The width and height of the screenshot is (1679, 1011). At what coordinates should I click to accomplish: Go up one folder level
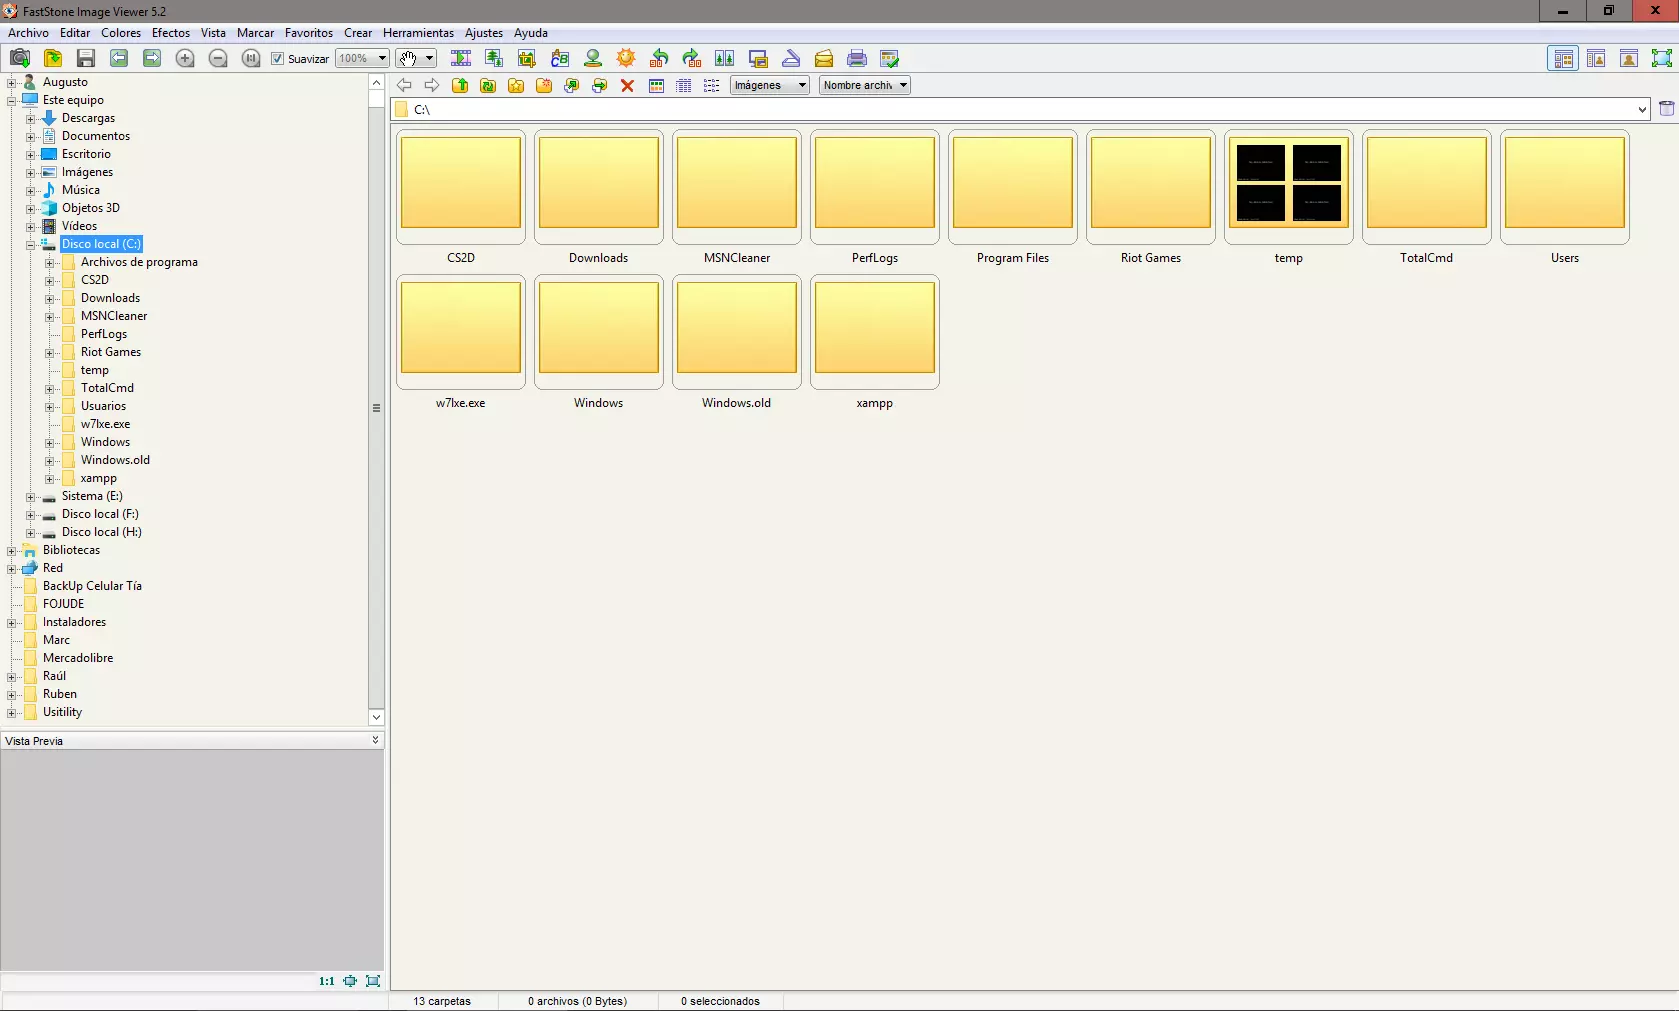click(x=460, y=86)
